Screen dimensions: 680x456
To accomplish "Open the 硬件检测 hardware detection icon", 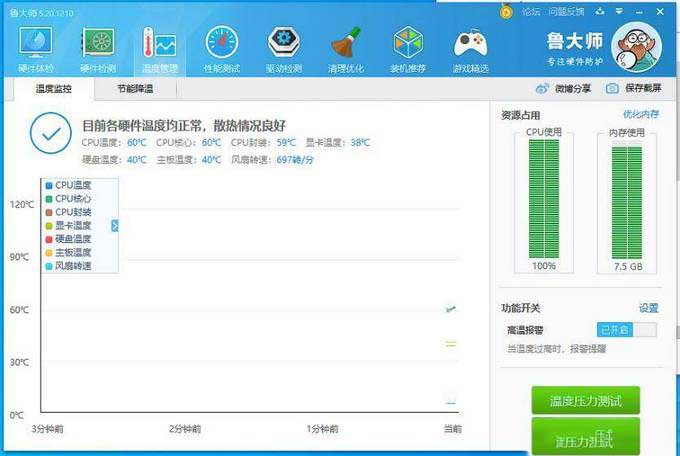I will 98,43.
